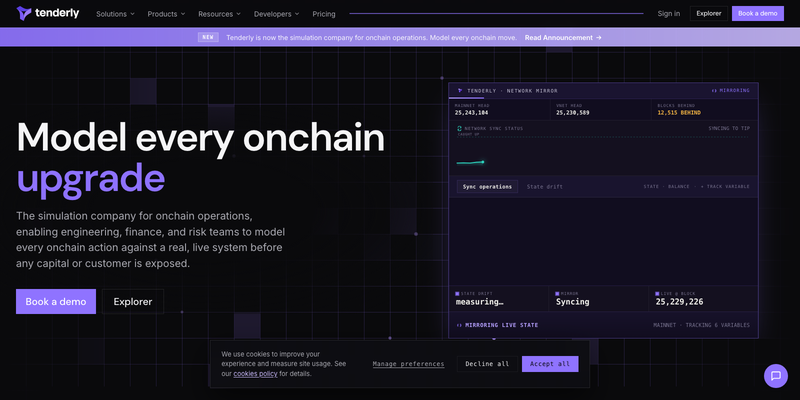The height and width of the screenshot is (400, 800).
Task: Click the Mirroring Live State icon
Action: (459, 325)
